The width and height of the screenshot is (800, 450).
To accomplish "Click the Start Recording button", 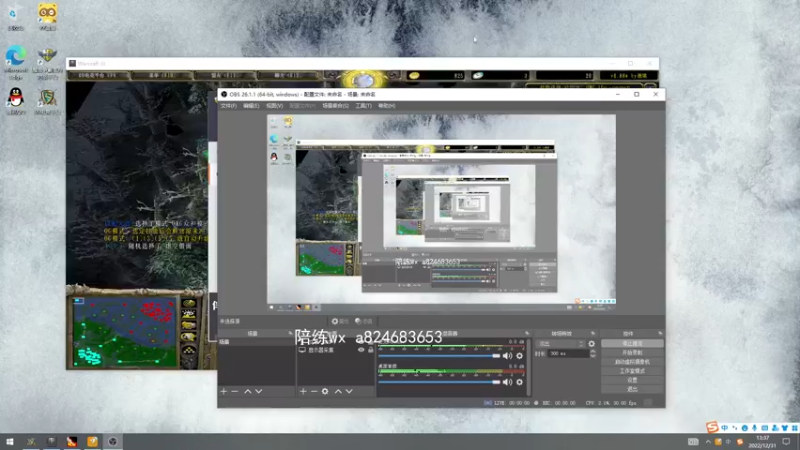I will pos(632,353).
